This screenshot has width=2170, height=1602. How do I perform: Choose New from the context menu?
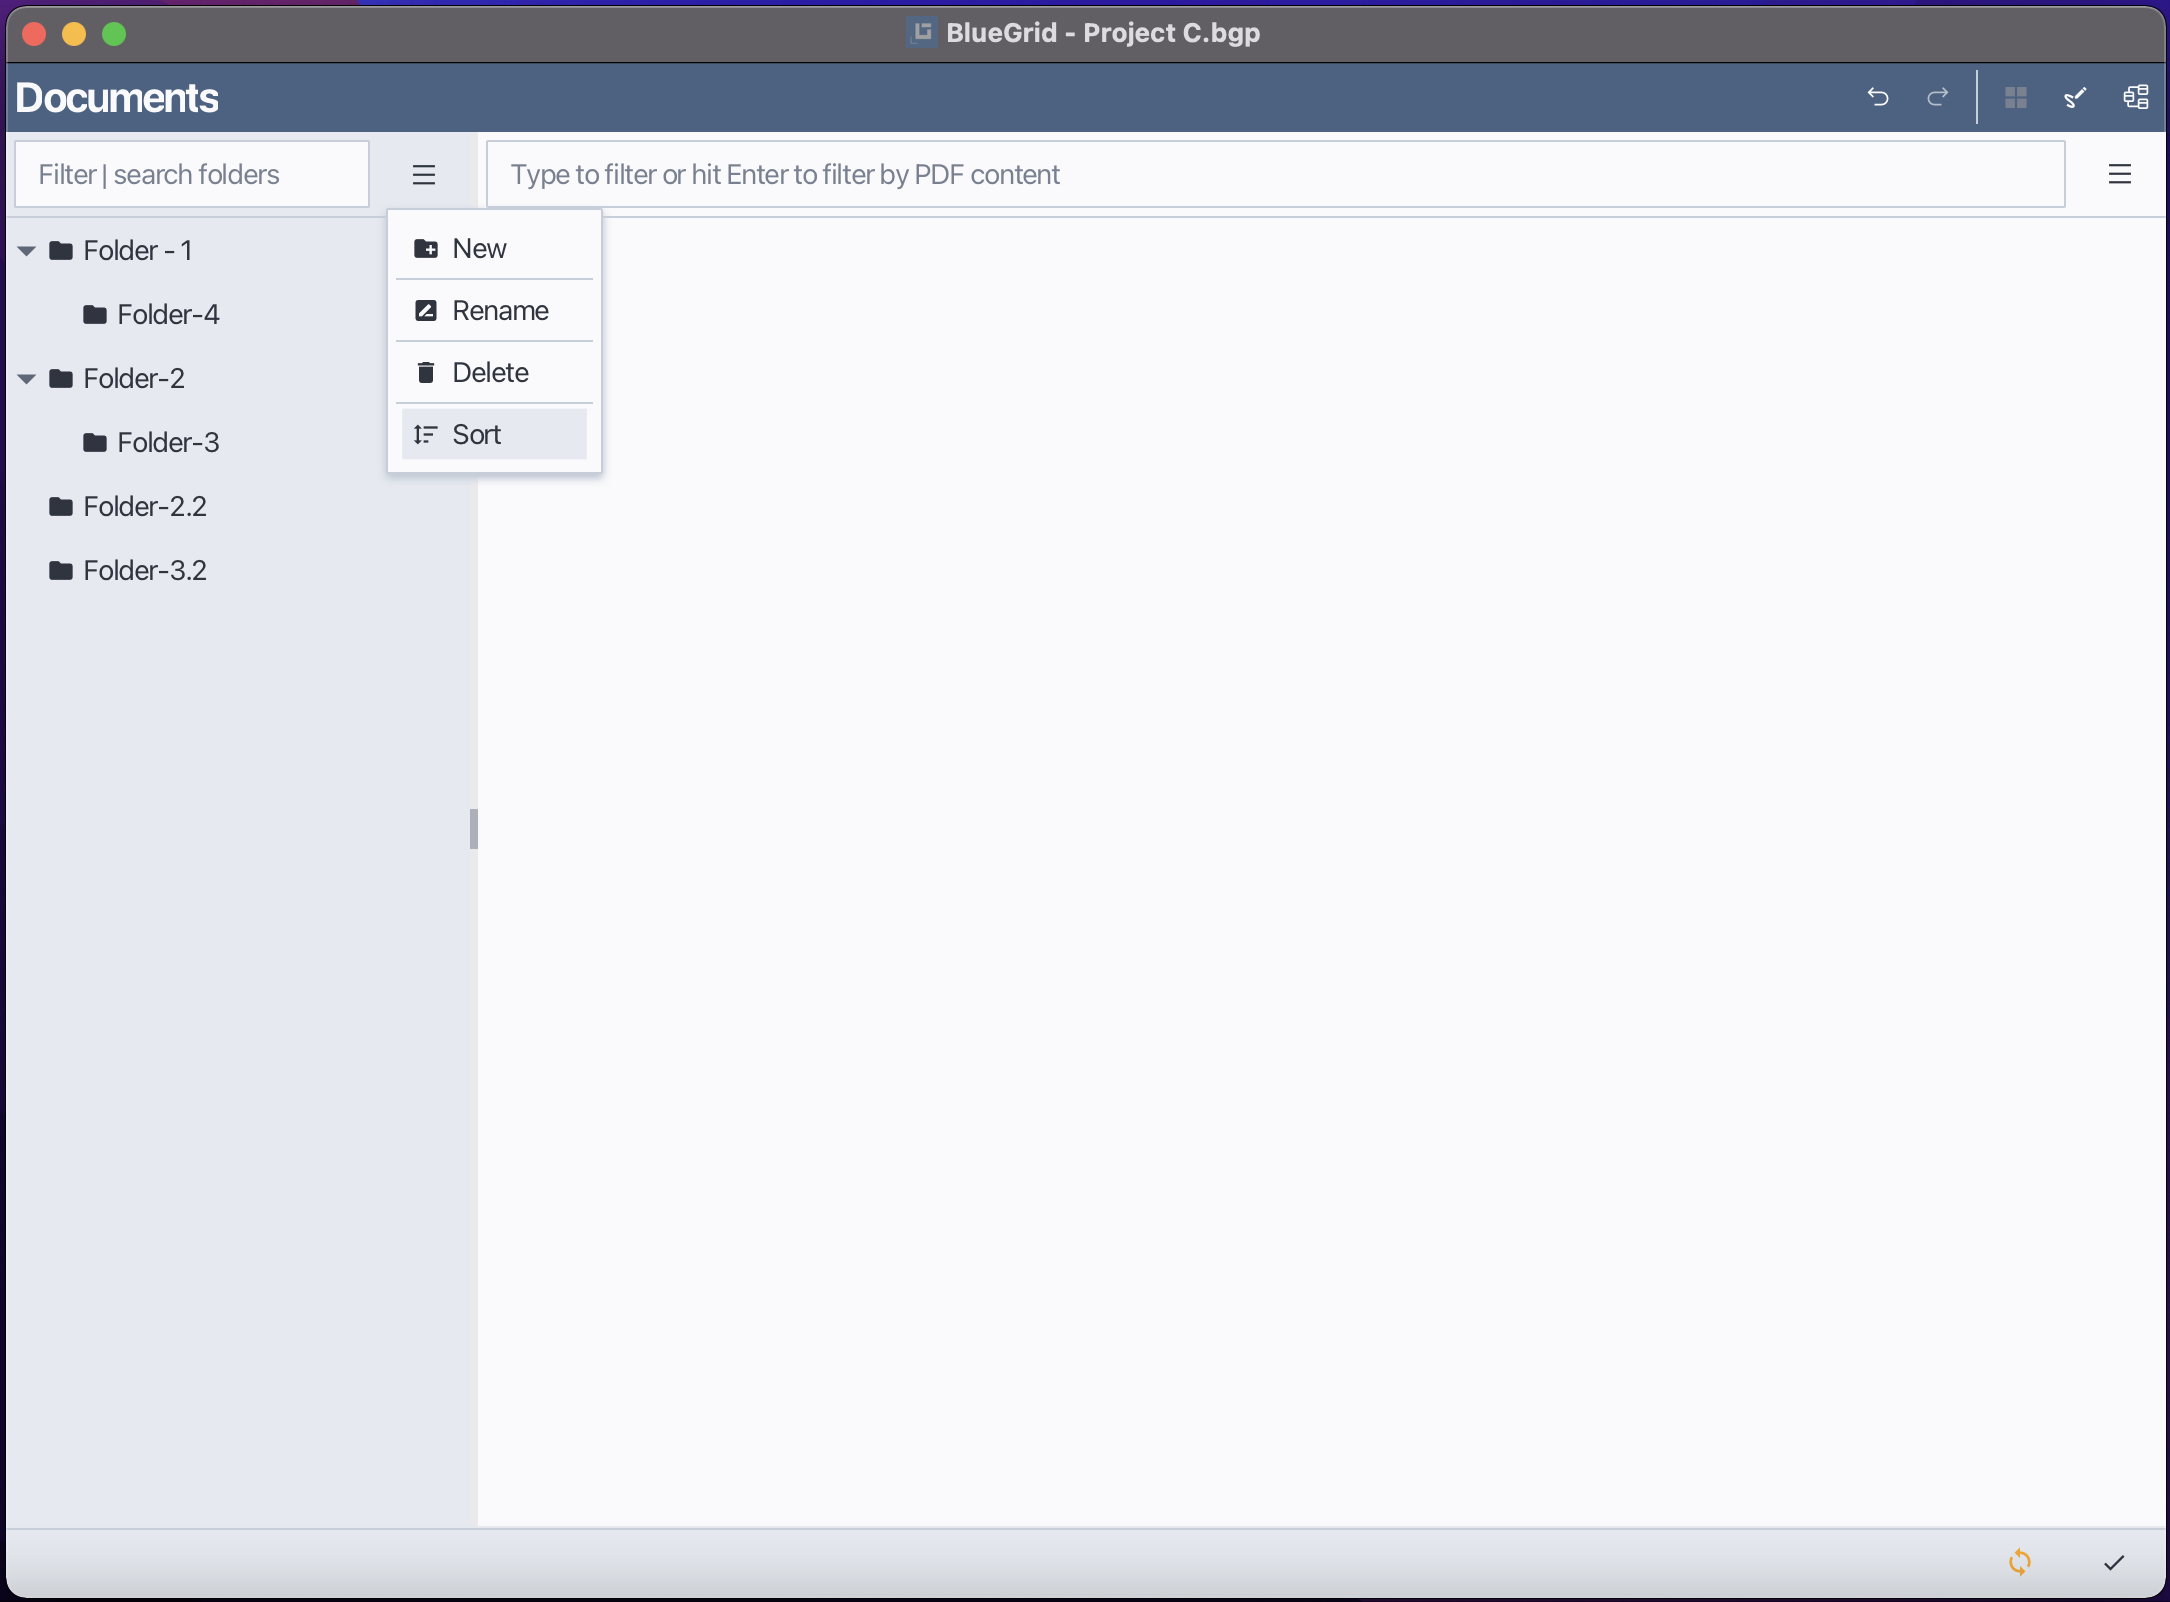tap(480, 248)
